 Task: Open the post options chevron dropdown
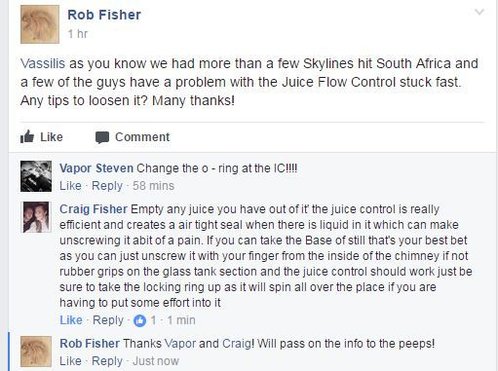coord(479,12)
